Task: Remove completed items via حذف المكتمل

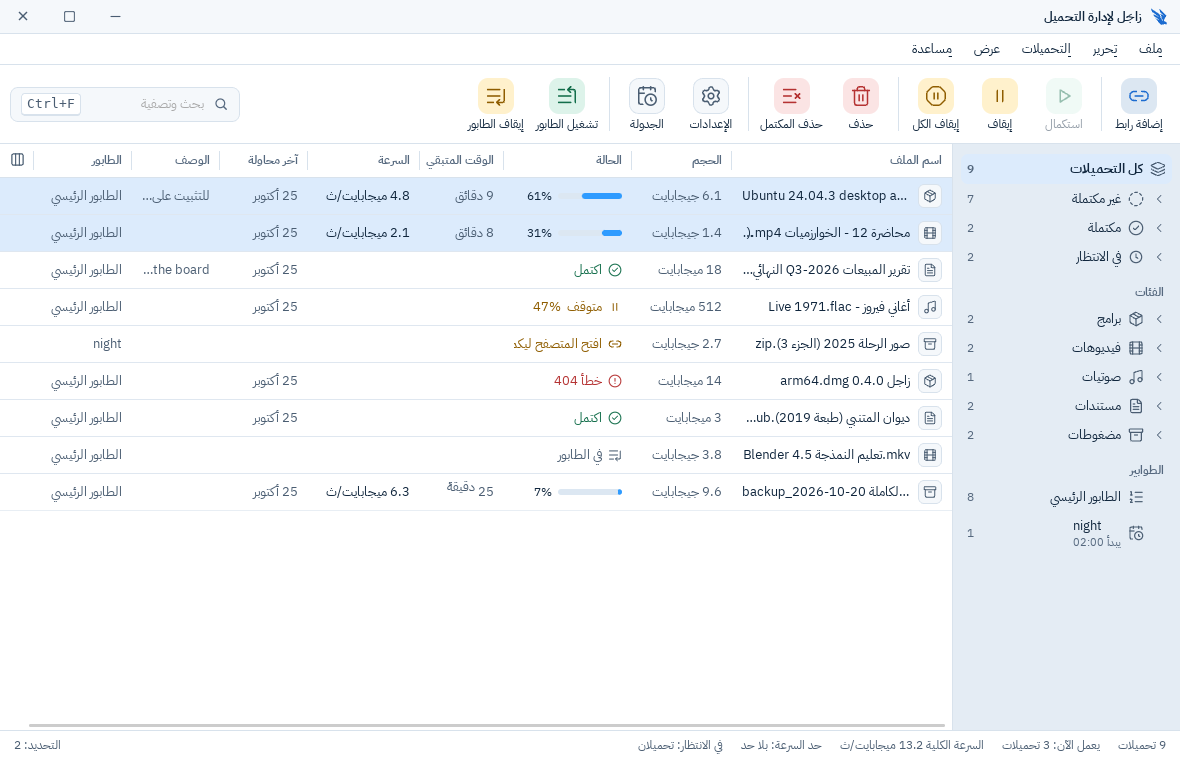Action: click(x=791, y=96)
